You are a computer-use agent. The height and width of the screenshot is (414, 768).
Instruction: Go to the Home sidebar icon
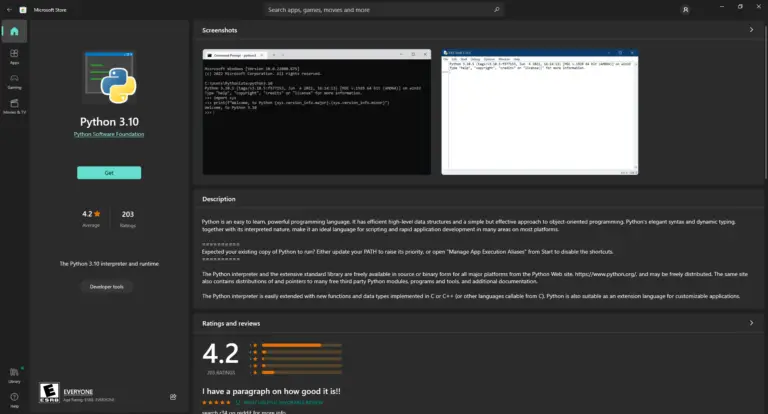point(14,31)
